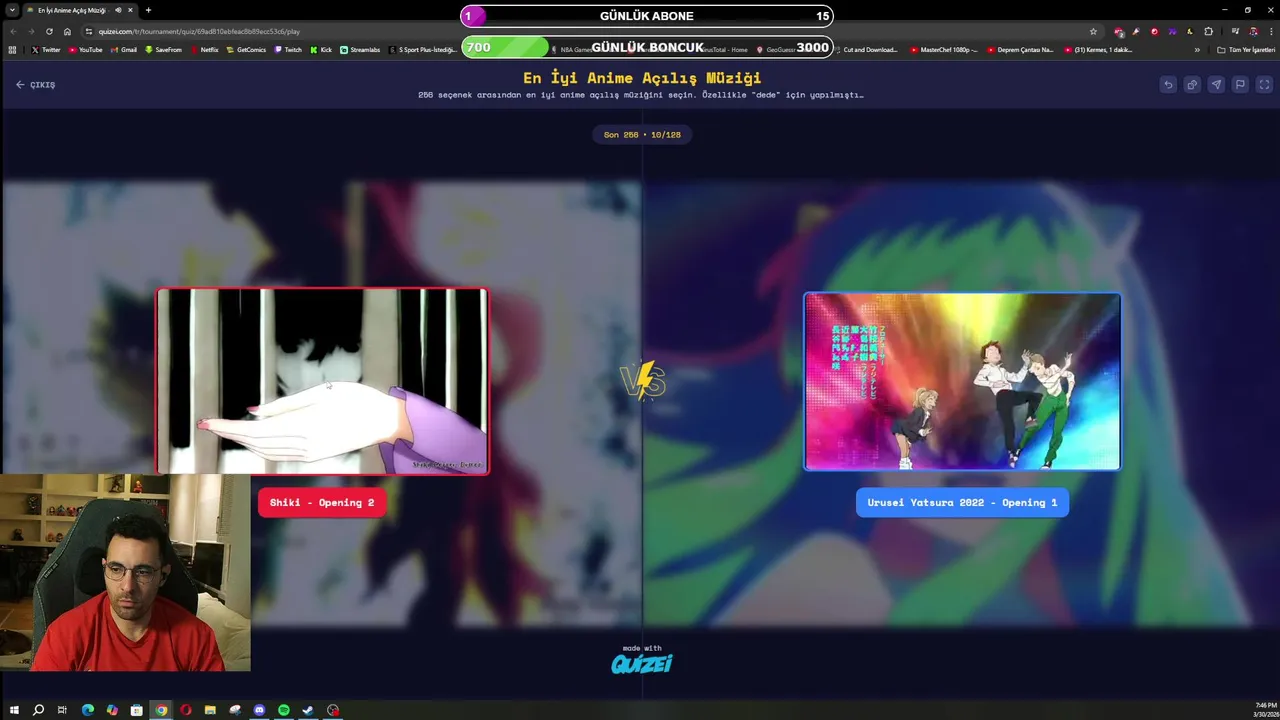Click the browser forward arrow
1280x720 pixels.
point(31,31)
